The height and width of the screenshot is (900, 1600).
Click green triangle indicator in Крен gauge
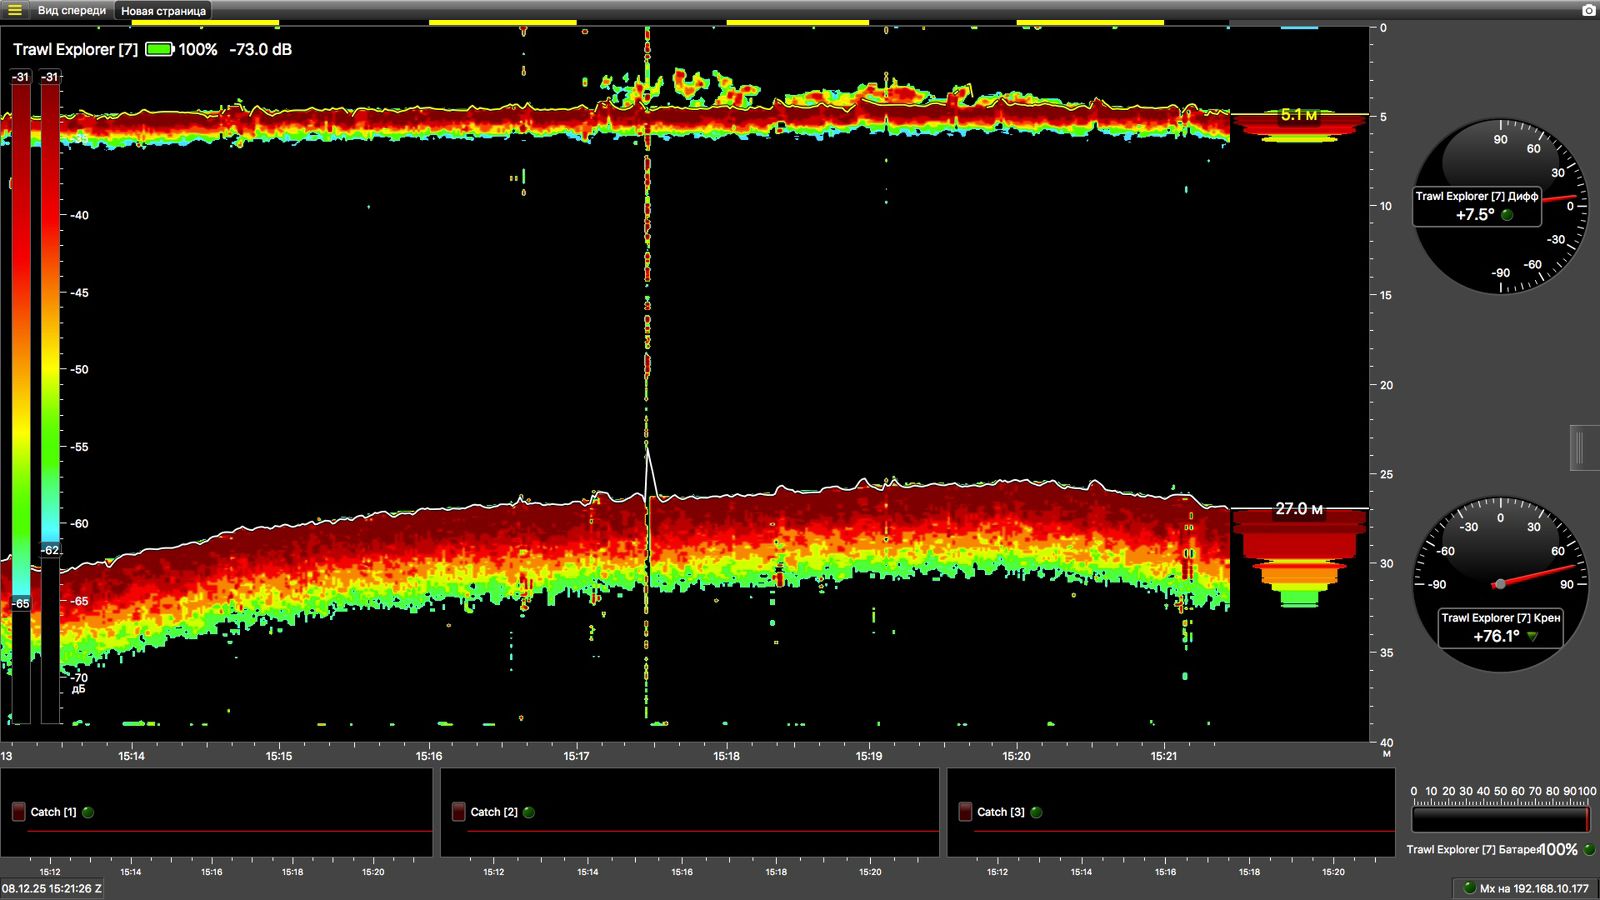(1532, 636)
